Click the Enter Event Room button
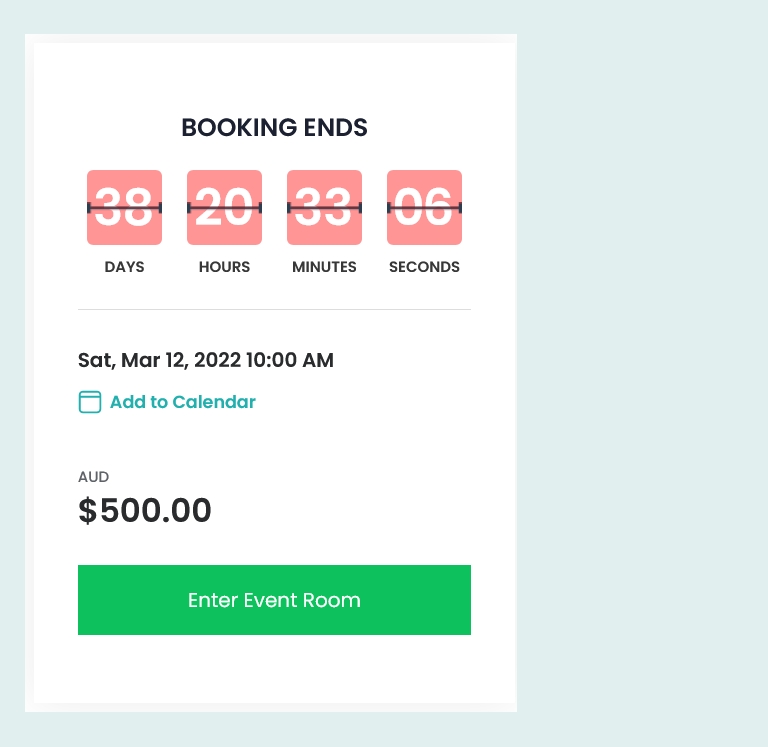 click(x=274, y=600)
